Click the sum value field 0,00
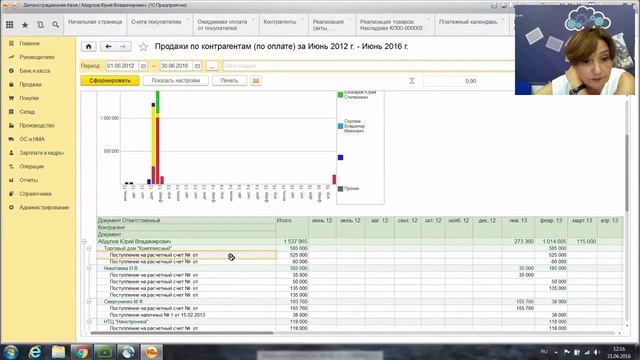The height and width of the screenshot is (360, 640). click(x=450, y=81)
